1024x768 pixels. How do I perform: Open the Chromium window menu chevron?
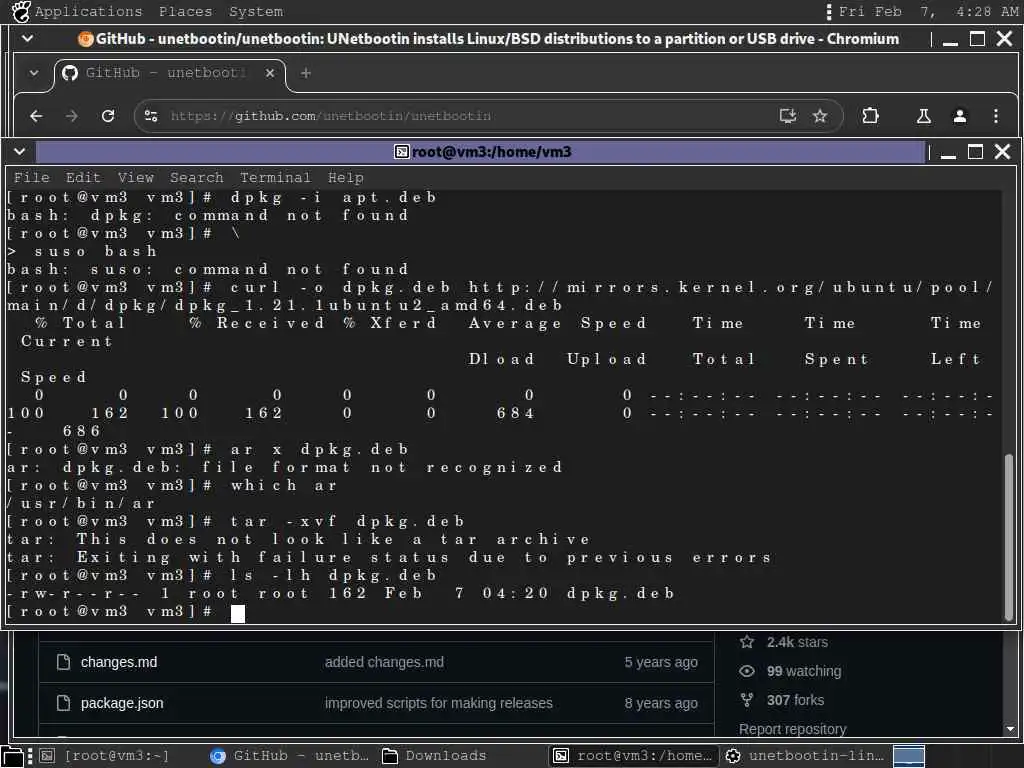(x=27, y=39)
